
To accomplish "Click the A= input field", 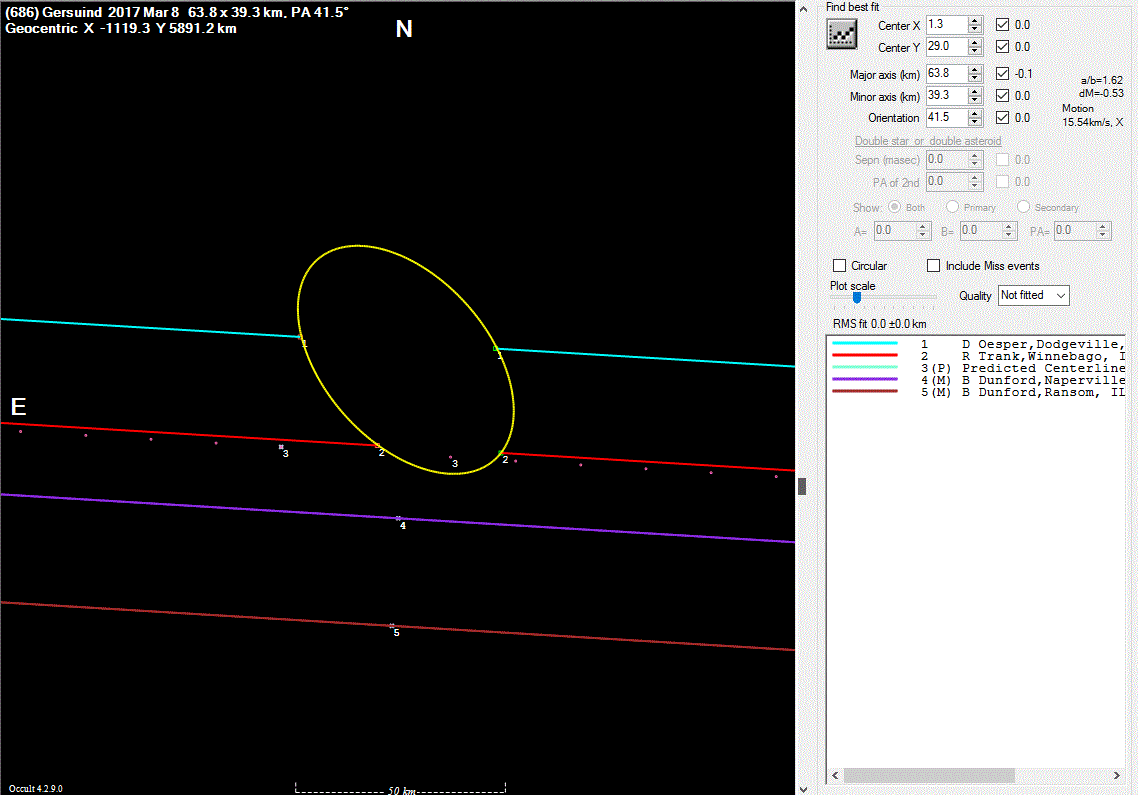I will [895, 231].
